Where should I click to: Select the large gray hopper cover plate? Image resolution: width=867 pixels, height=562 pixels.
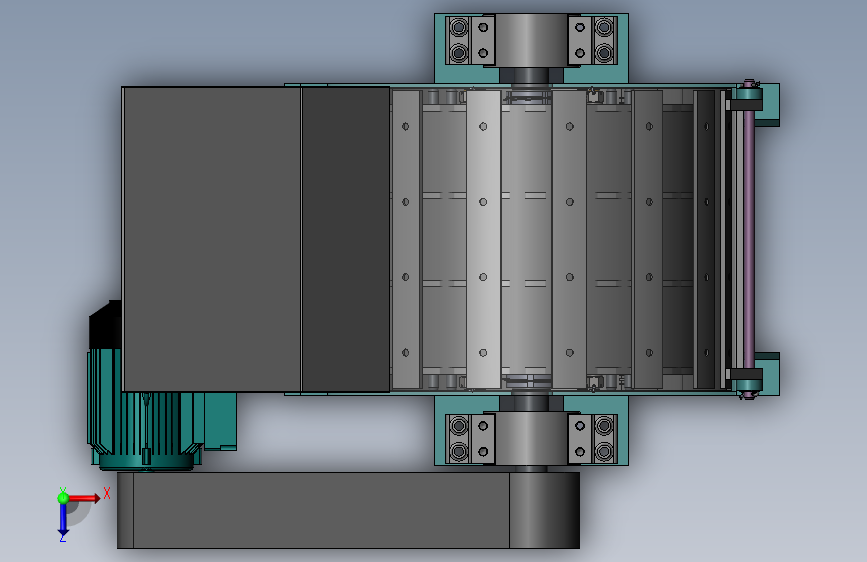click(212, 239)
